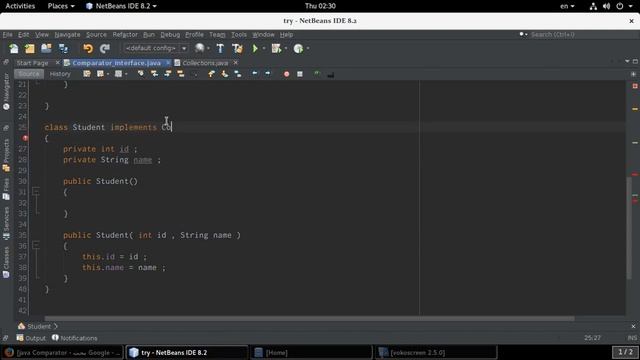Open the Debug Project dropdown arrow

[286, 49]
